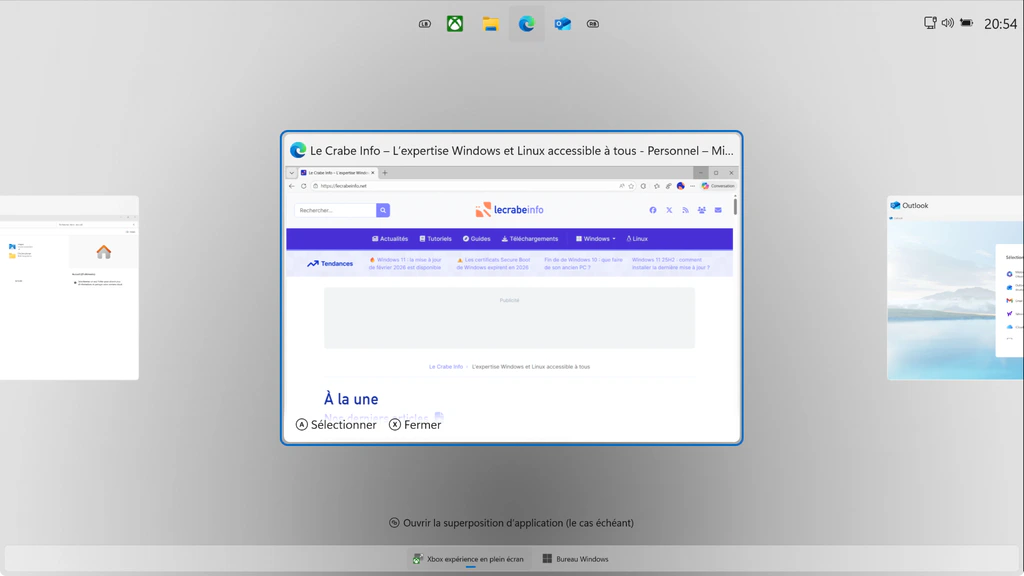Select the Outlook window thumbnail
The height and width of the screenshot is (576, 1024).
pyautogui.click(x=955, y=288)
